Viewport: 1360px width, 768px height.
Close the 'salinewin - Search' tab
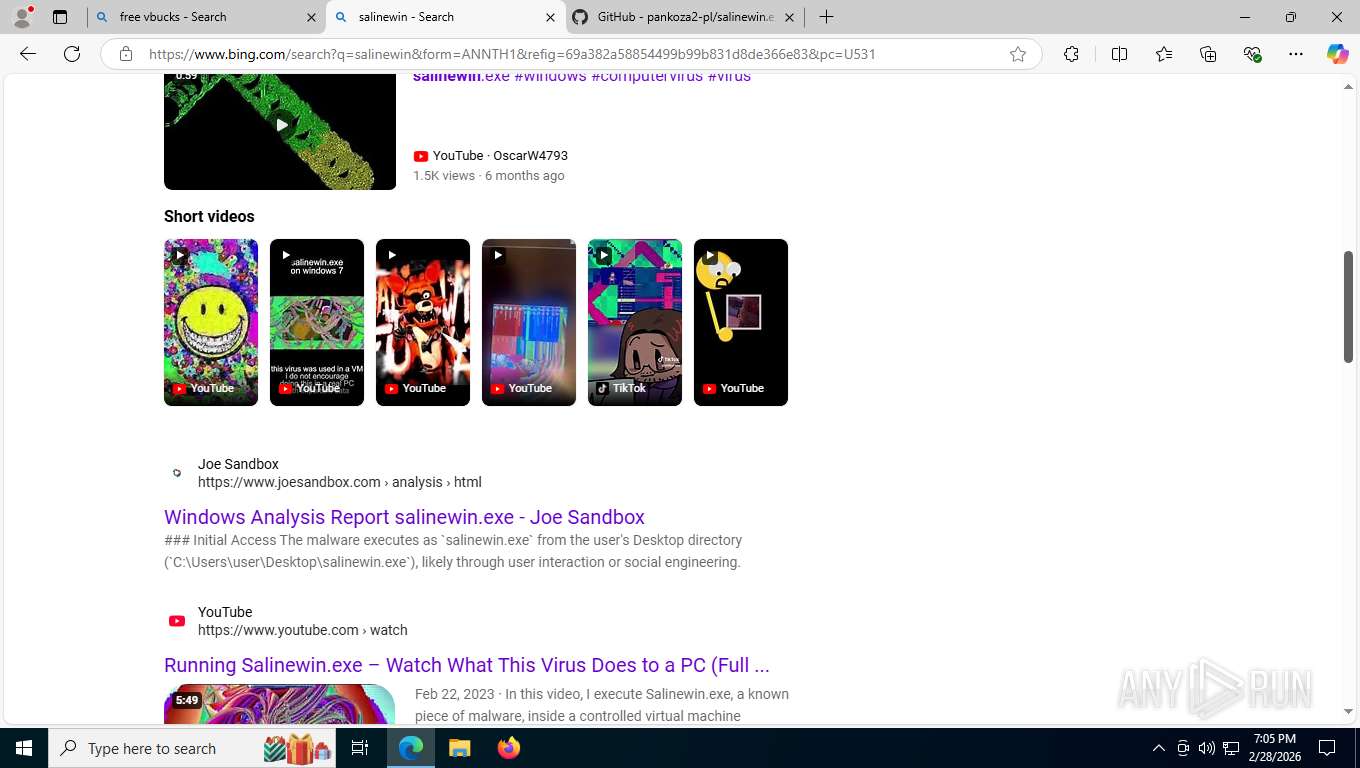click(550, 17)
